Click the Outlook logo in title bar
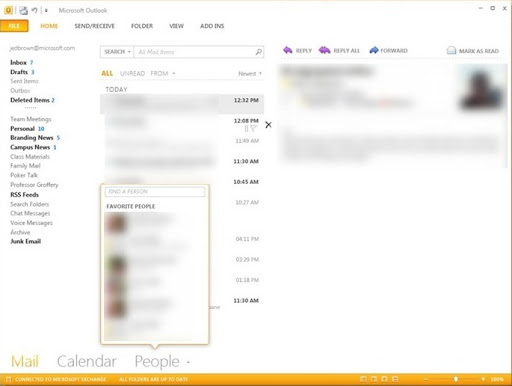Image resolution: width=512 pixels, height=386 pixels. click(x=8, y=10)
